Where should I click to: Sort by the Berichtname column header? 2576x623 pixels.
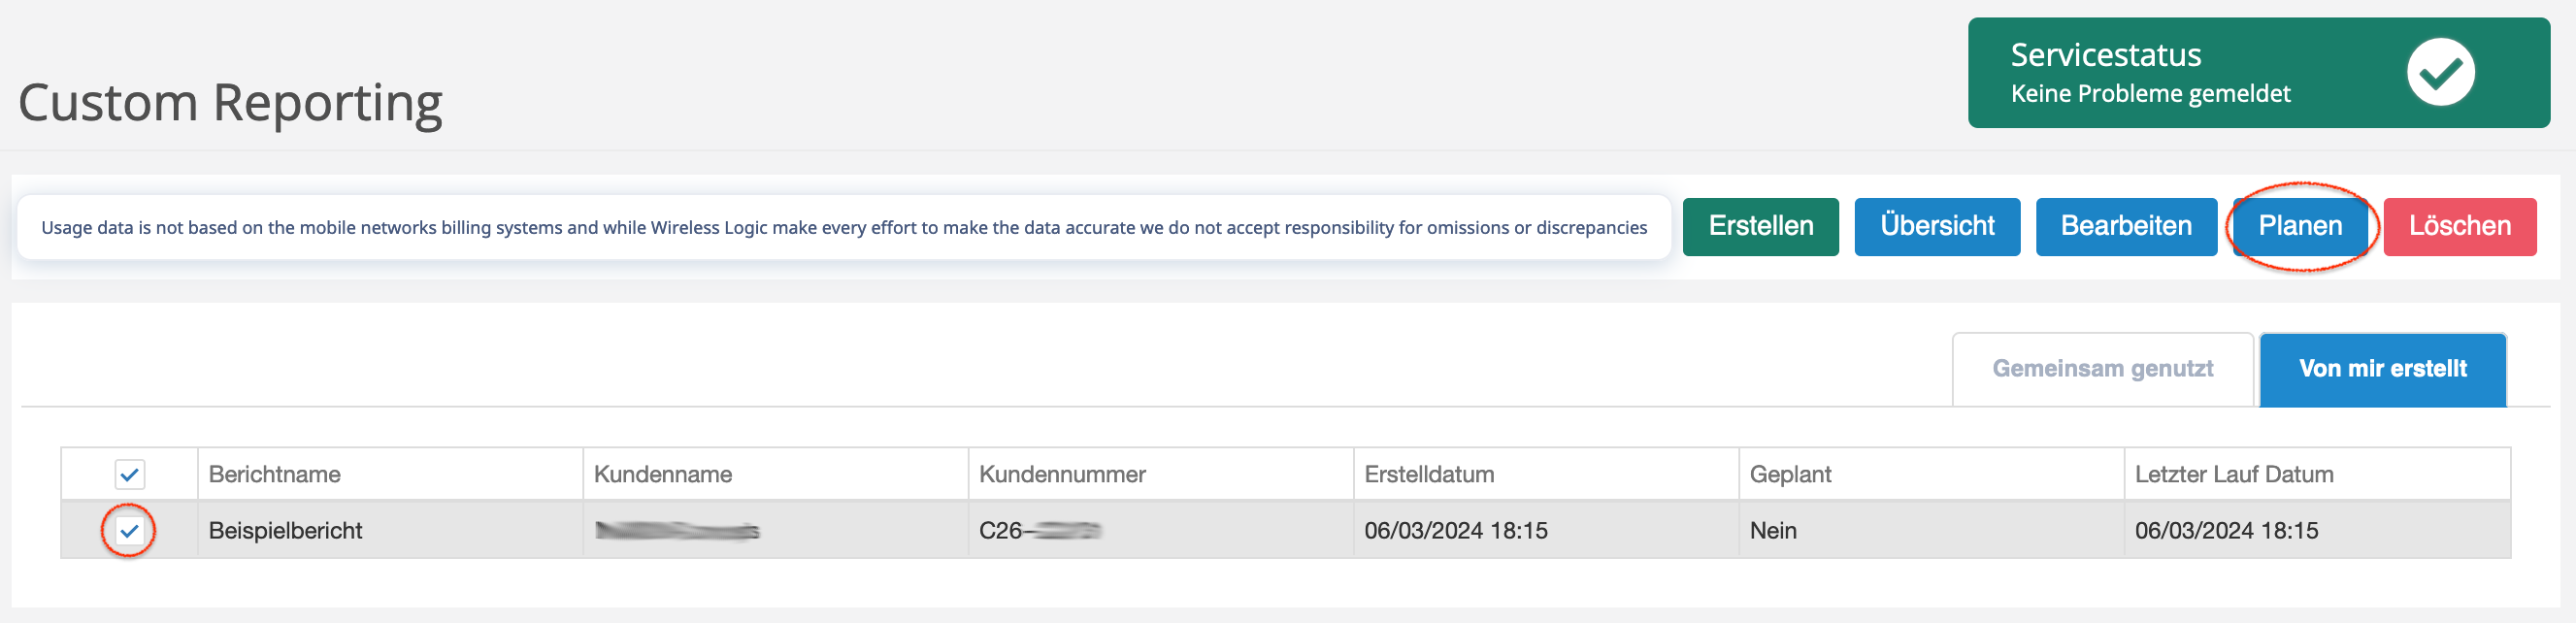click(x=275, y=474)
